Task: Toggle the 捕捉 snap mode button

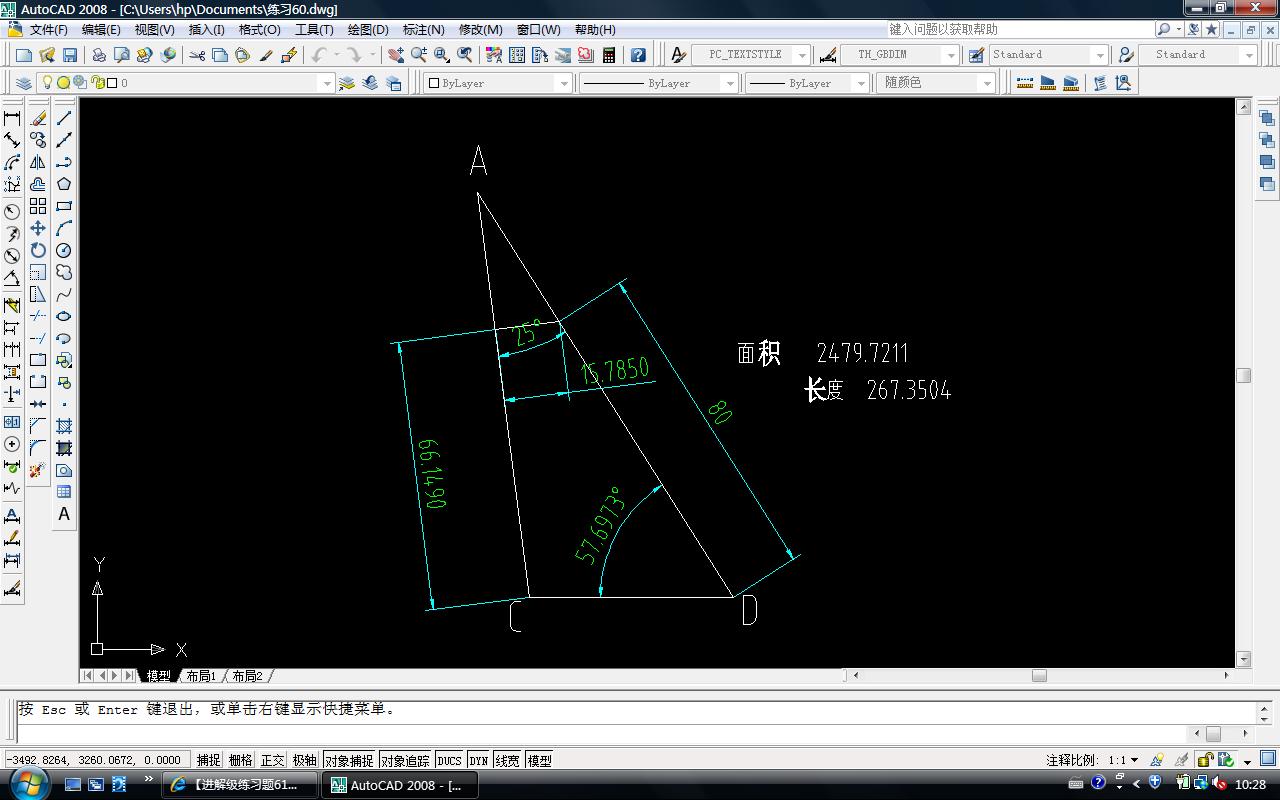Action: pos(208,761)
